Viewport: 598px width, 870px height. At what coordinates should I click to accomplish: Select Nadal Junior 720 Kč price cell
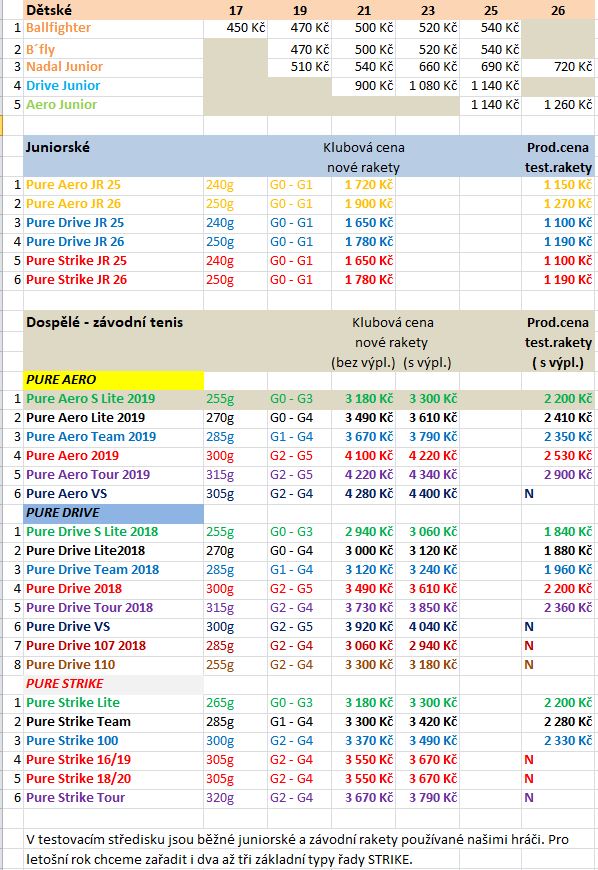point(559,67)
